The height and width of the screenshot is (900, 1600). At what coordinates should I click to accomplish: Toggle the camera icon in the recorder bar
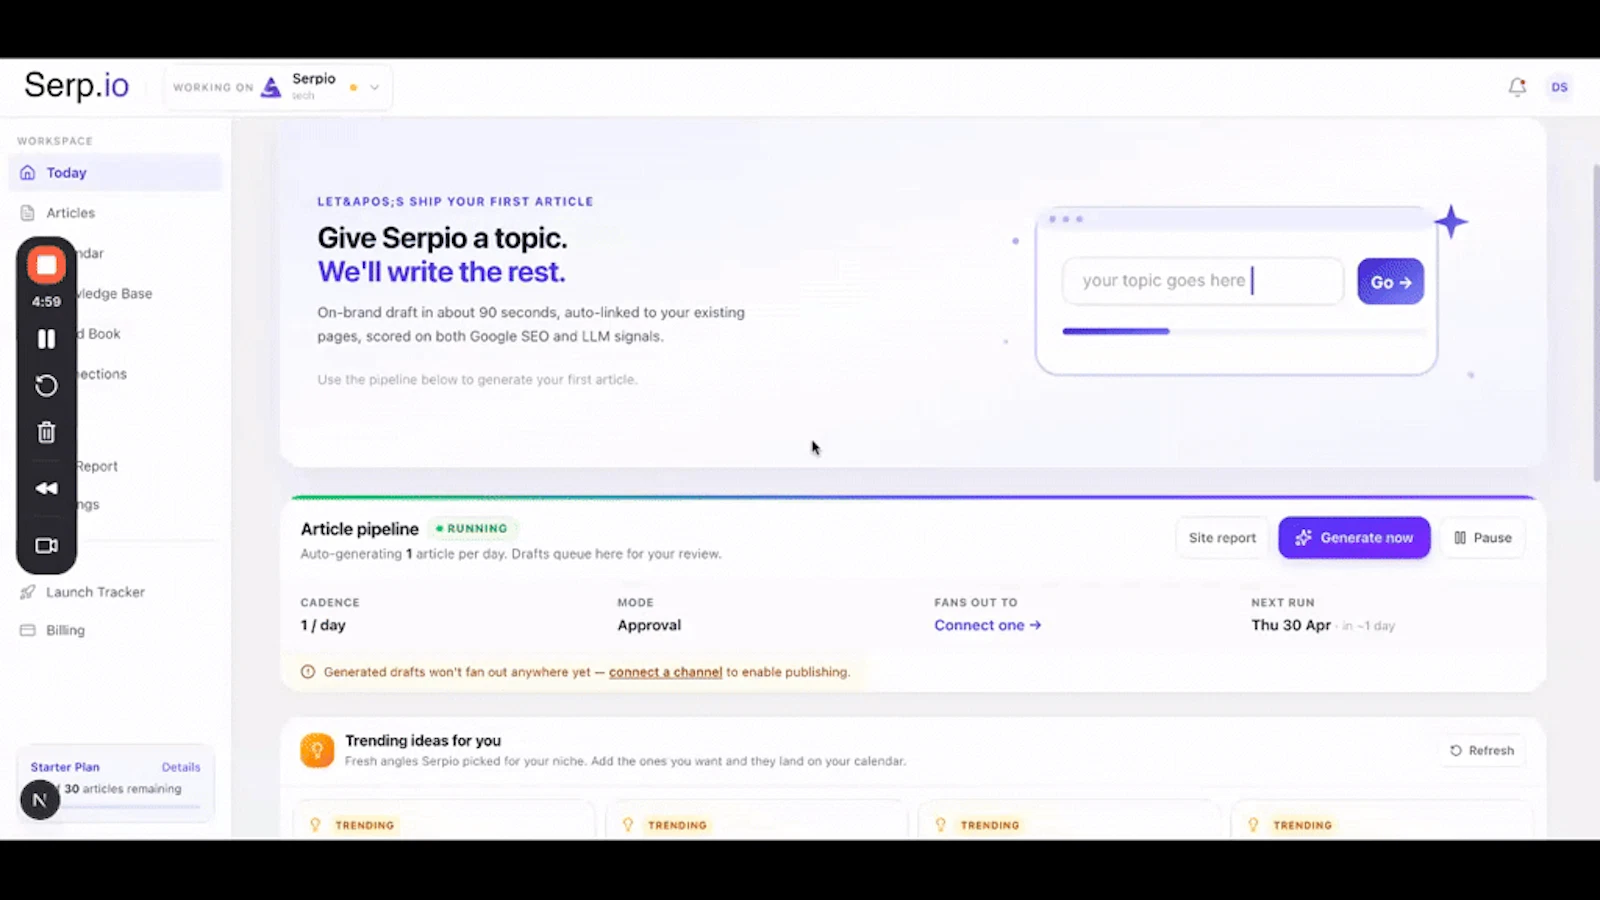tap(46, 546)
